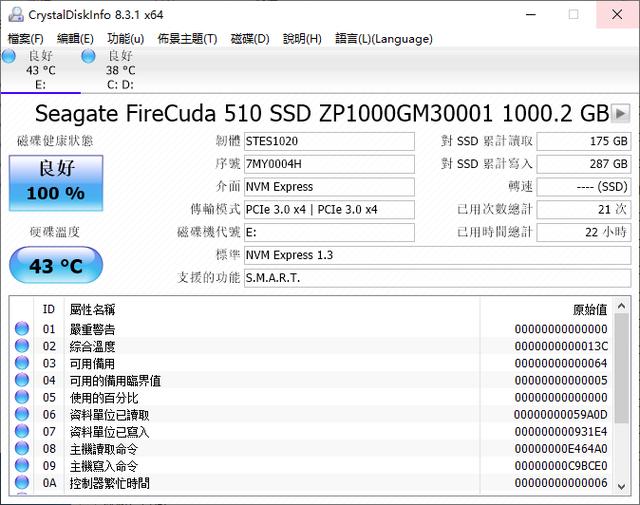The width and height of the screenshot is (640, 505).
Task: Click the standard field NVM Express 1.3
Action: (x=438, y=256)
